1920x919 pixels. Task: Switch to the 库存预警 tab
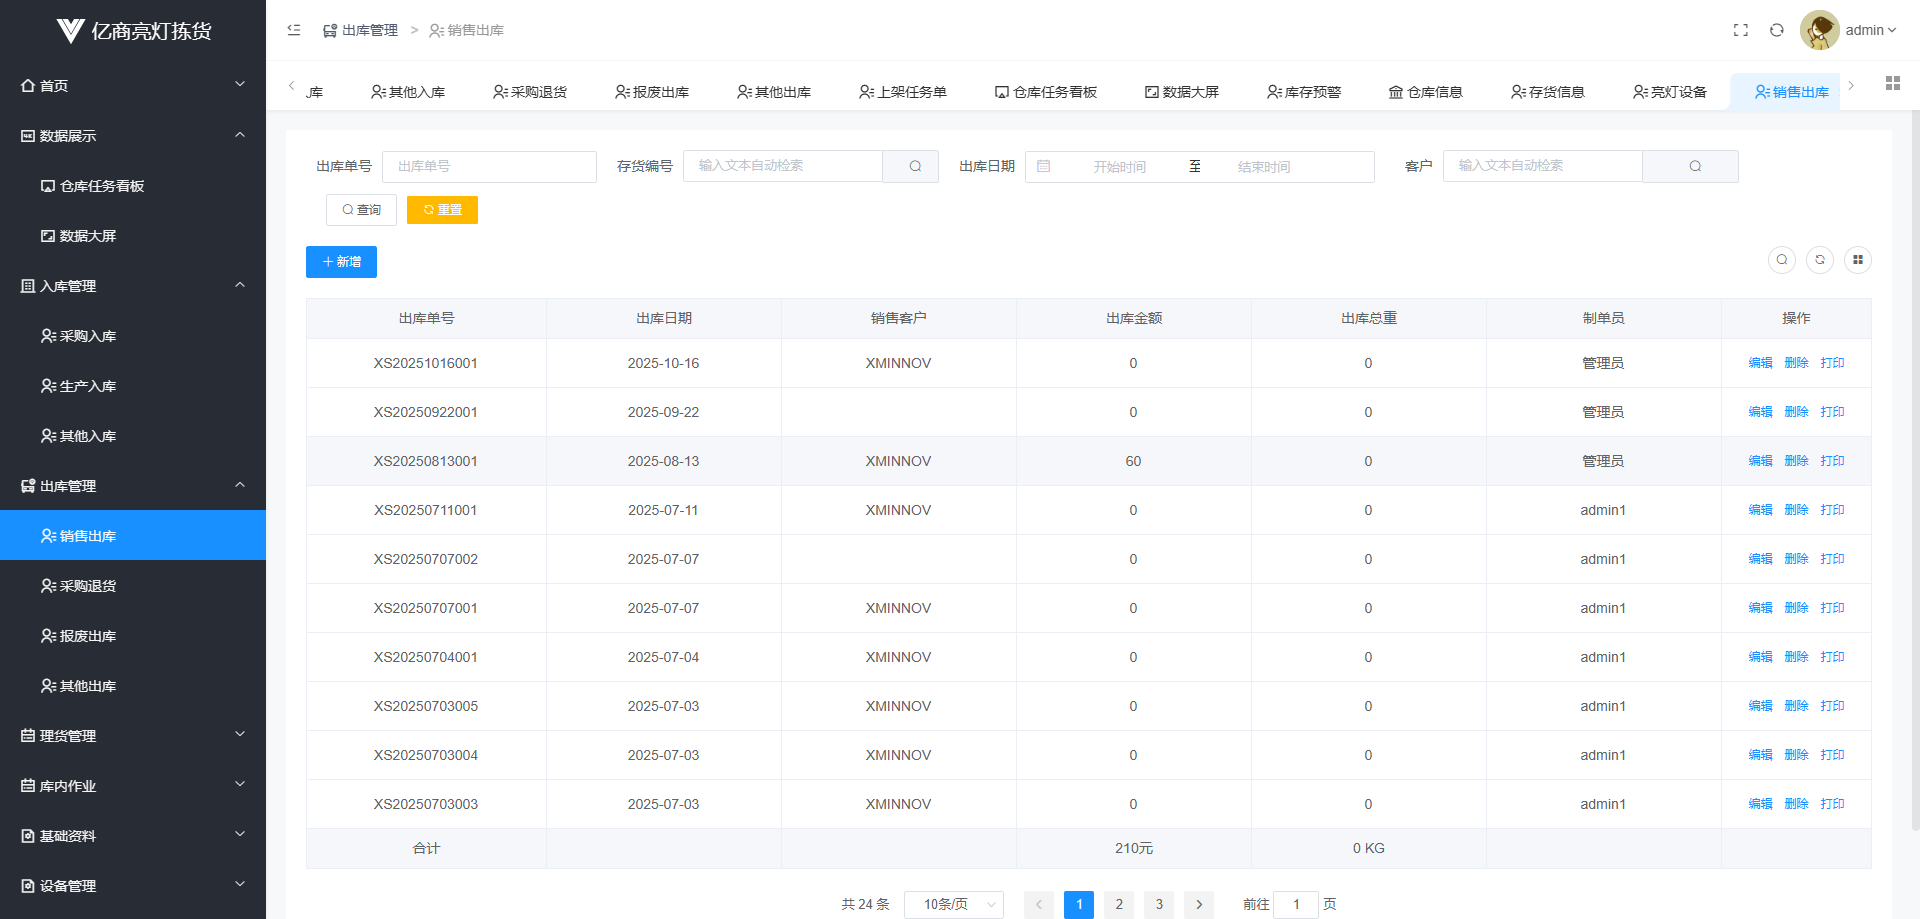point(1303,92)
